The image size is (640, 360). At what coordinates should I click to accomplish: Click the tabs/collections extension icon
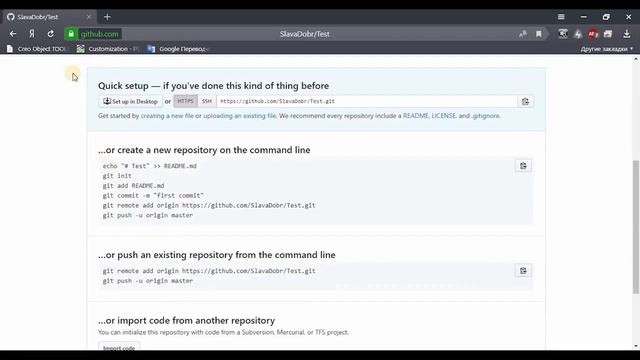[x=608, y=34]
